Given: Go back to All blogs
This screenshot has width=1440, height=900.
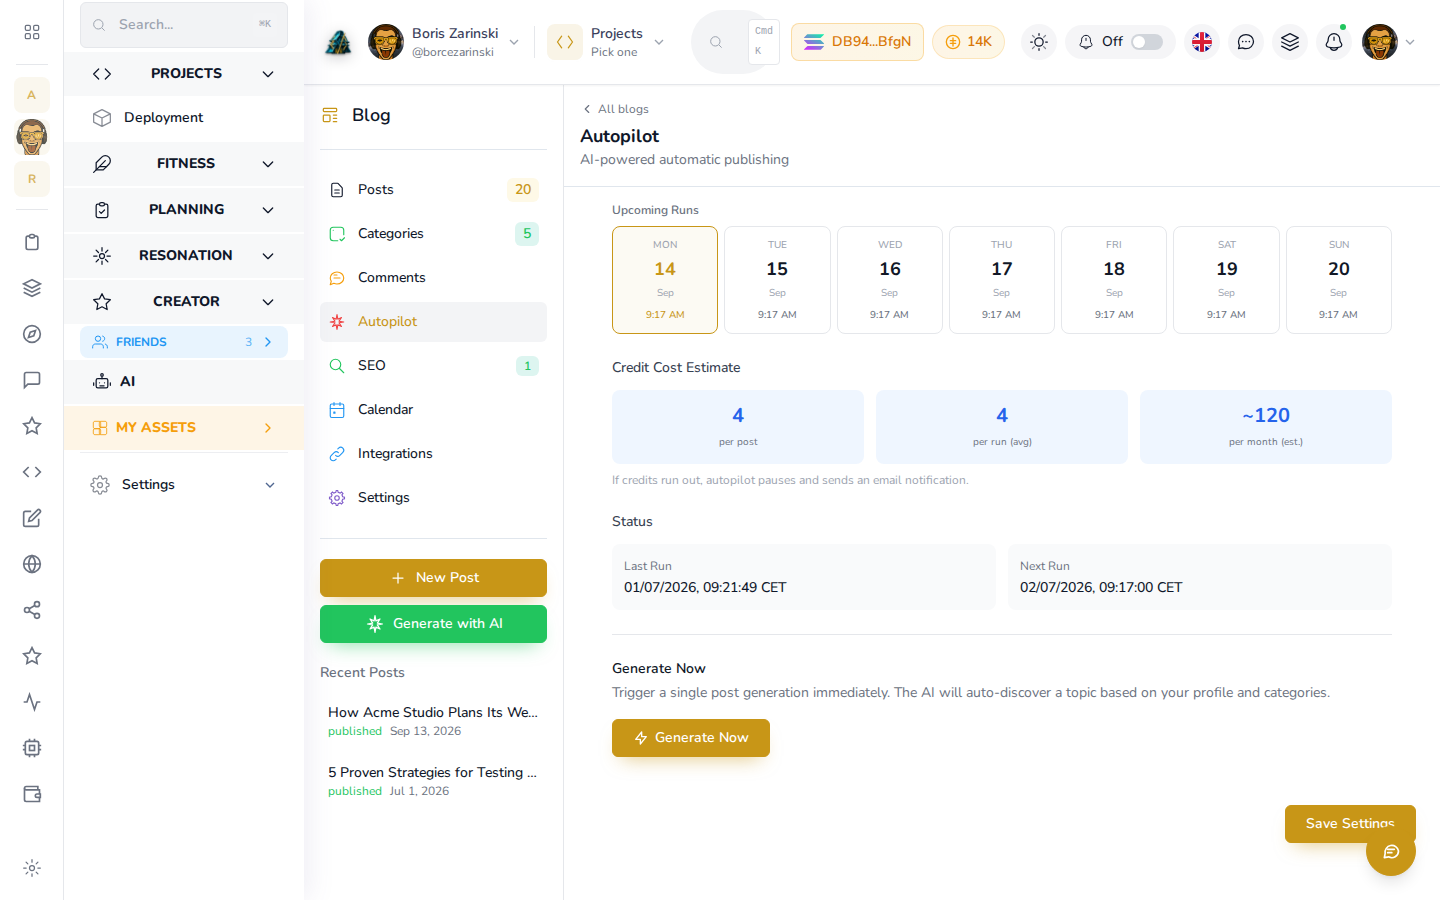Looking at the screenshot, I should pyautogui.click(x=616, y=109).
